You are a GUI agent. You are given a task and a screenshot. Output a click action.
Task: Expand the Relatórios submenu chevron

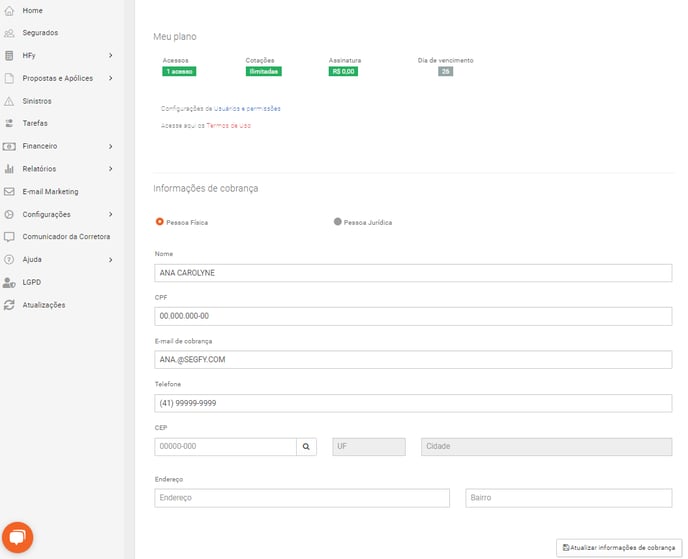pyautogui.click(x=111, y=168)
